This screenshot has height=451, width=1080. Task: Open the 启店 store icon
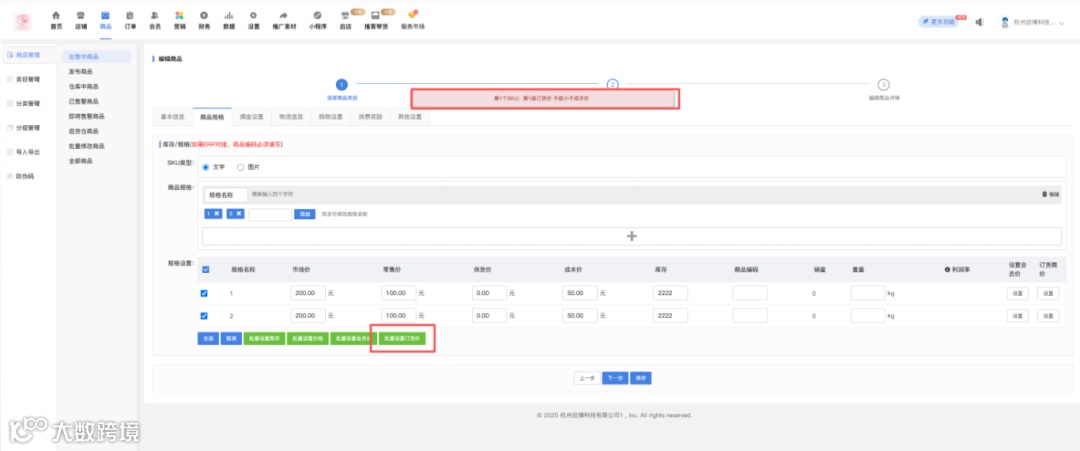click(345, 14)
